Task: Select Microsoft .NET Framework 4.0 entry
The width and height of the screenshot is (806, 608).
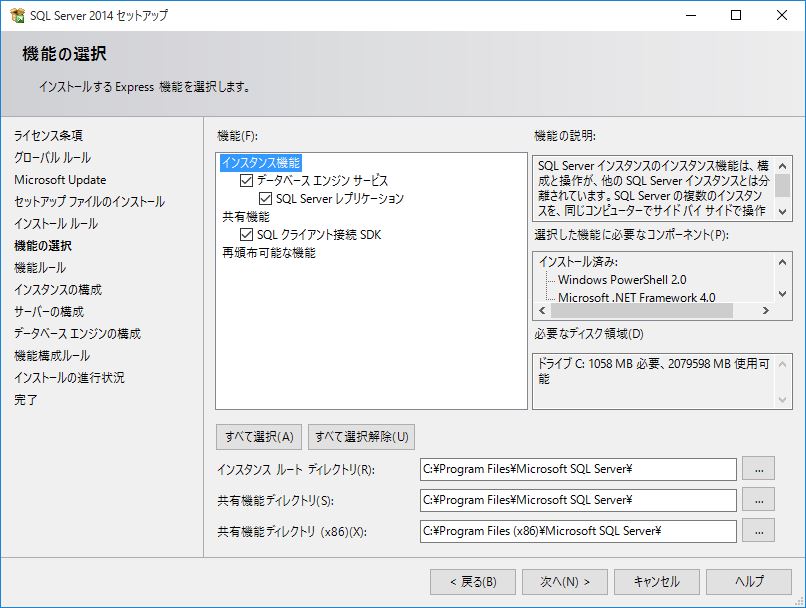Action: coord(636,298)
